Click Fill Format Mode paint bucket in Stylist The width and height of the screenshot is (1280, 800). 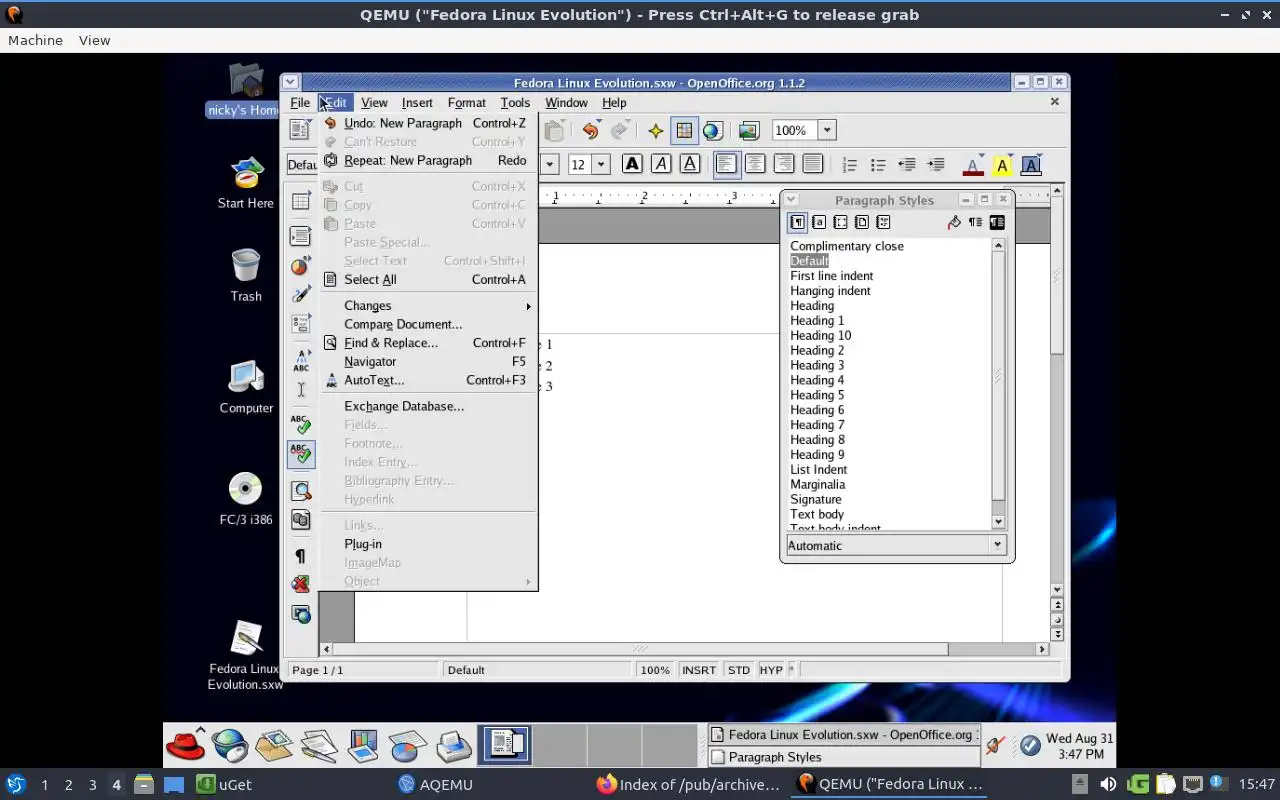click(x=954, y=222)
